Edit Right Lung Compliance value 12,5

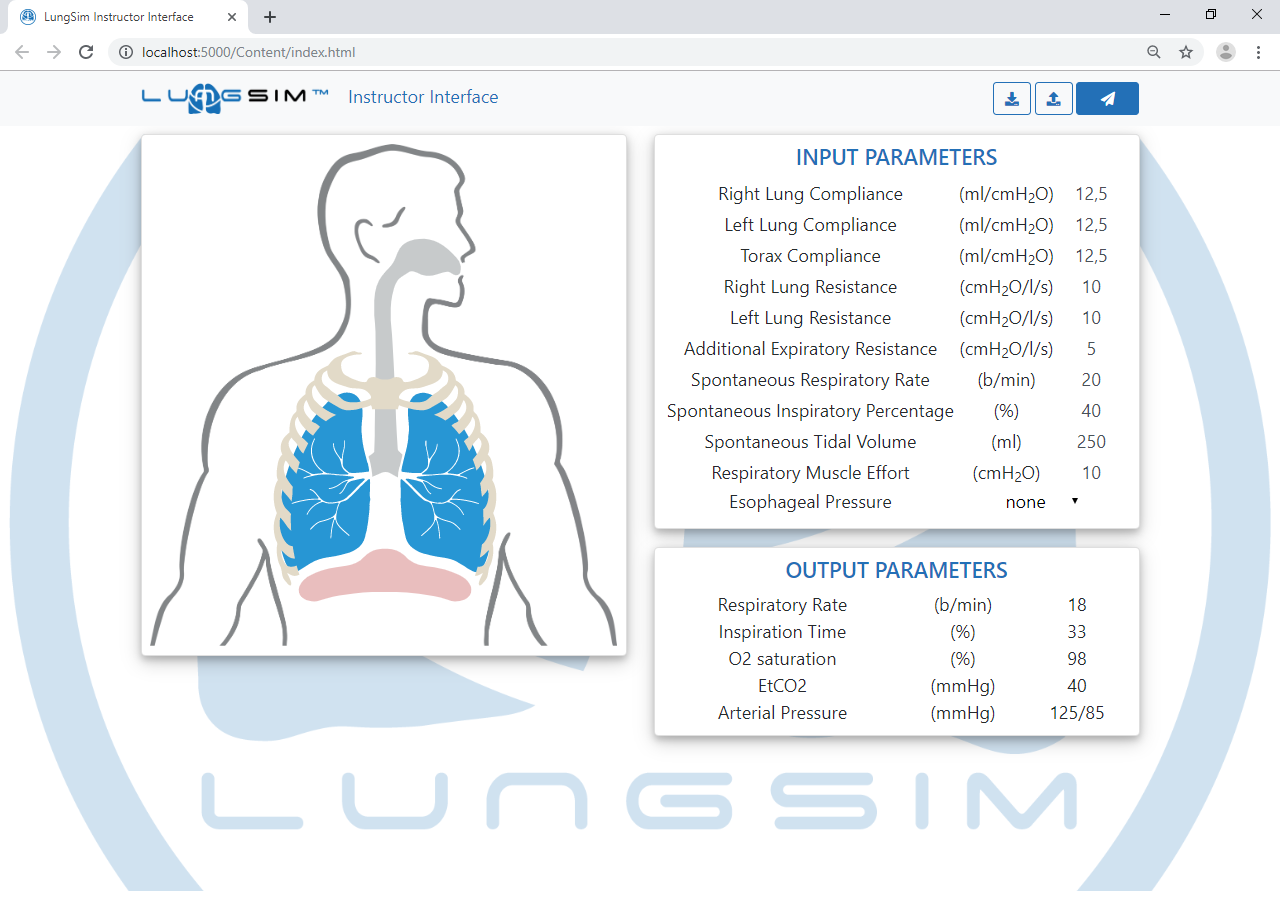pyautogui.click(x=1091, y=194)
